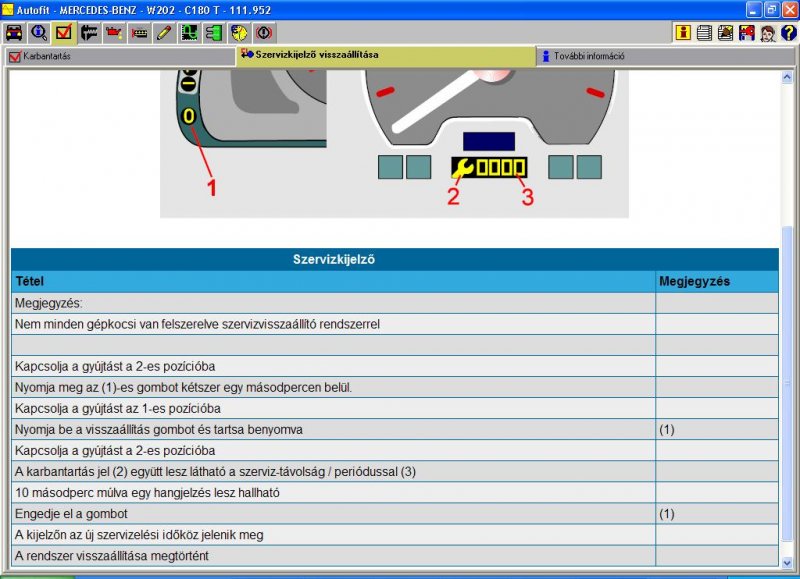Click the yellow information 'i' icon
This screenshot has height=579, width=800.
(683, 33)
